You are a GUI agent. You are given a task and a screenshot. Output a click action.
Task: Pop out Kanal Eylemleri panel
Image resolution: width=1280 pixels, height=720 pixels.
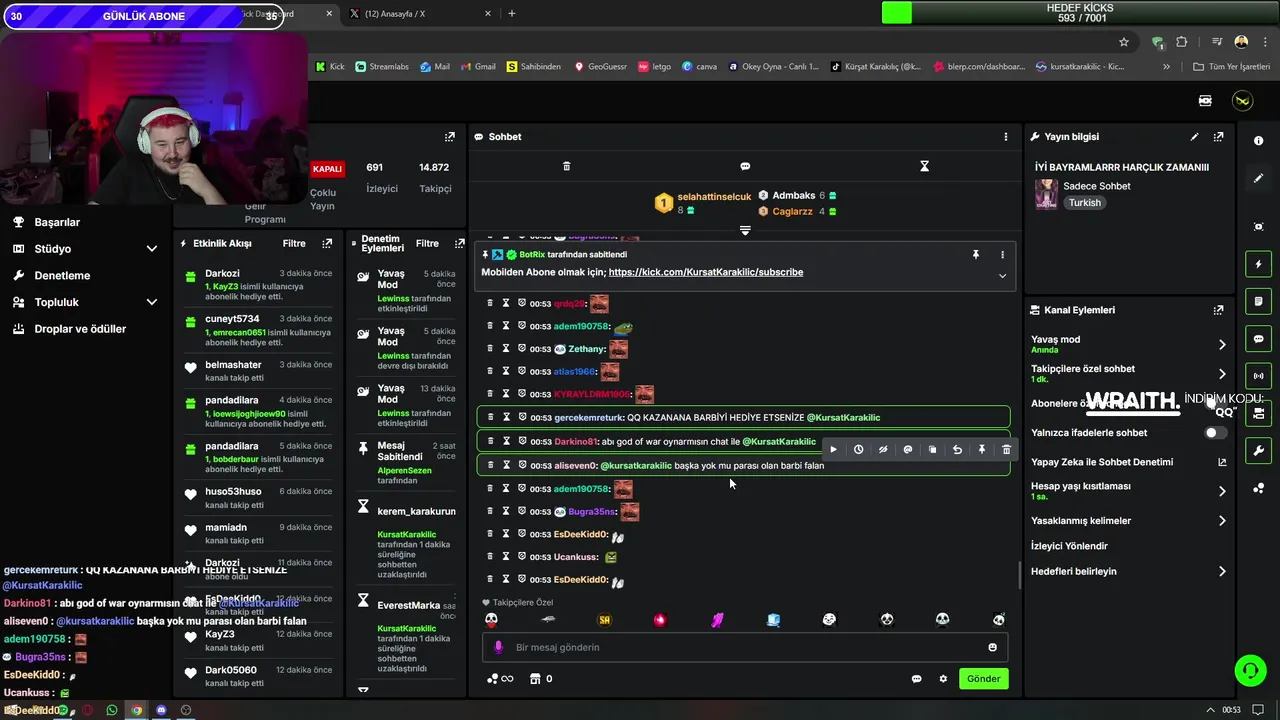pos(1218,310)
